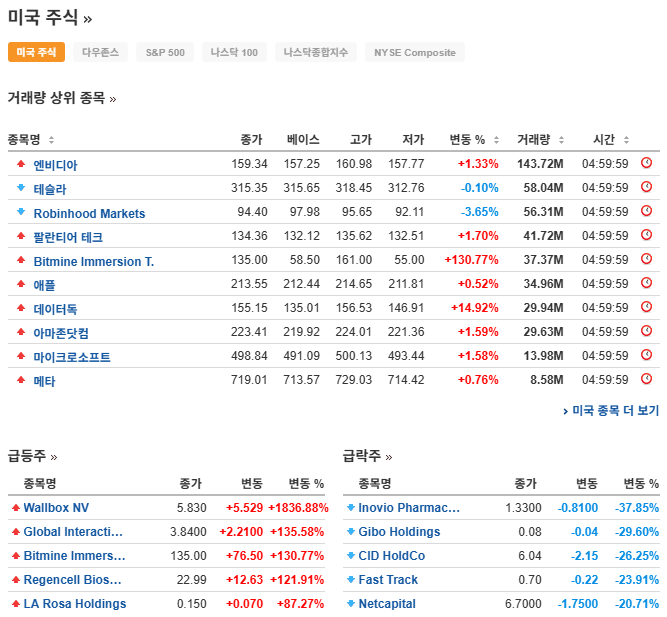Click the clock icon in the Bitmine Immersion T. row
667x617 pixels.
pos(646,259)
